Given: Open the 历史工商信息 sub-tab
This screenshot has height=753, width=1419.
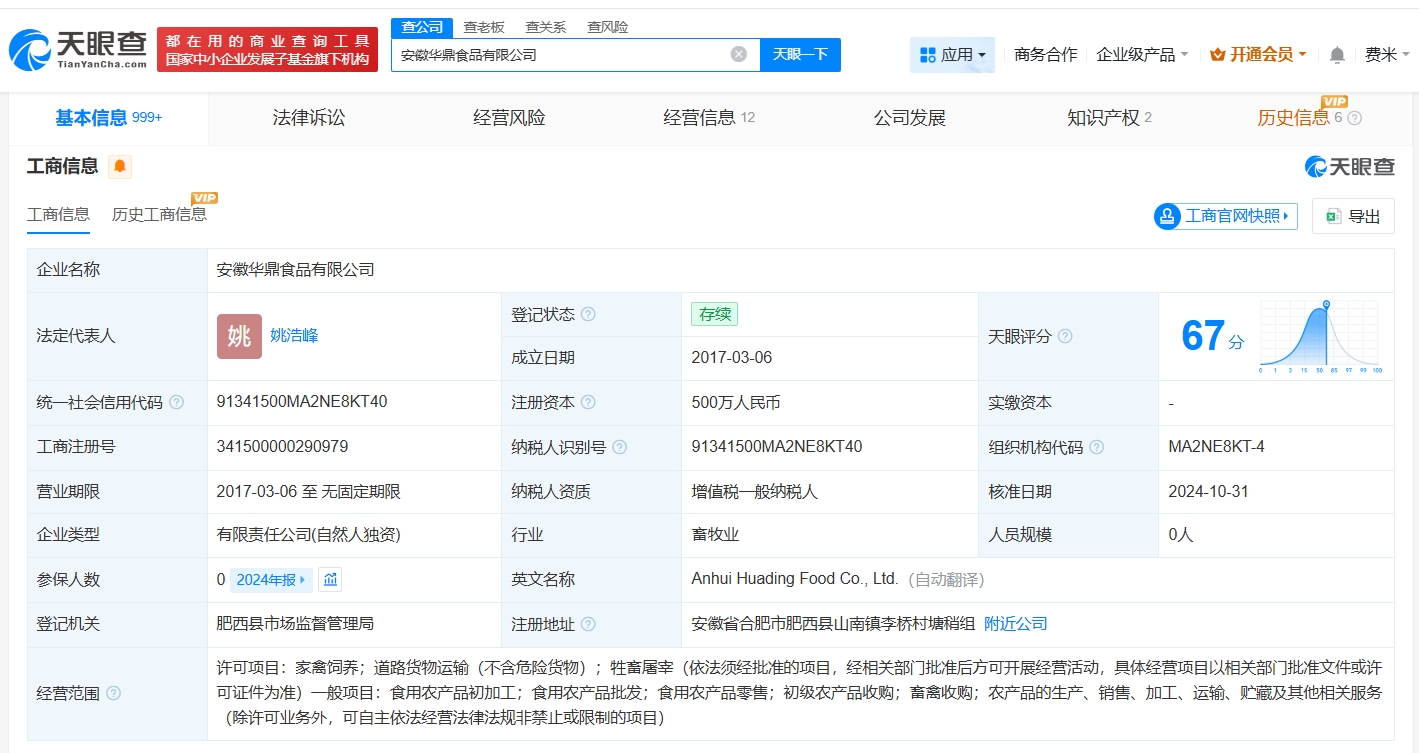Looking at the screenshot, I should click(x=159, y=214).
